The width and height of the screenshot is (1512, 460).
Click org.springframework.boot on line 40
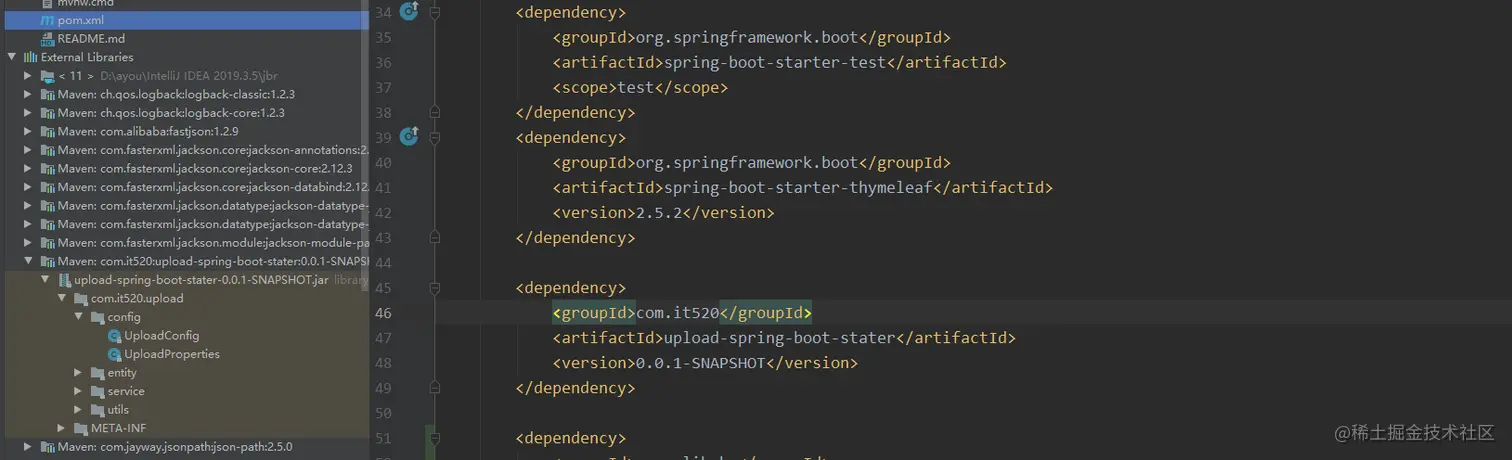pyautogui.click(x=747, y=163)
